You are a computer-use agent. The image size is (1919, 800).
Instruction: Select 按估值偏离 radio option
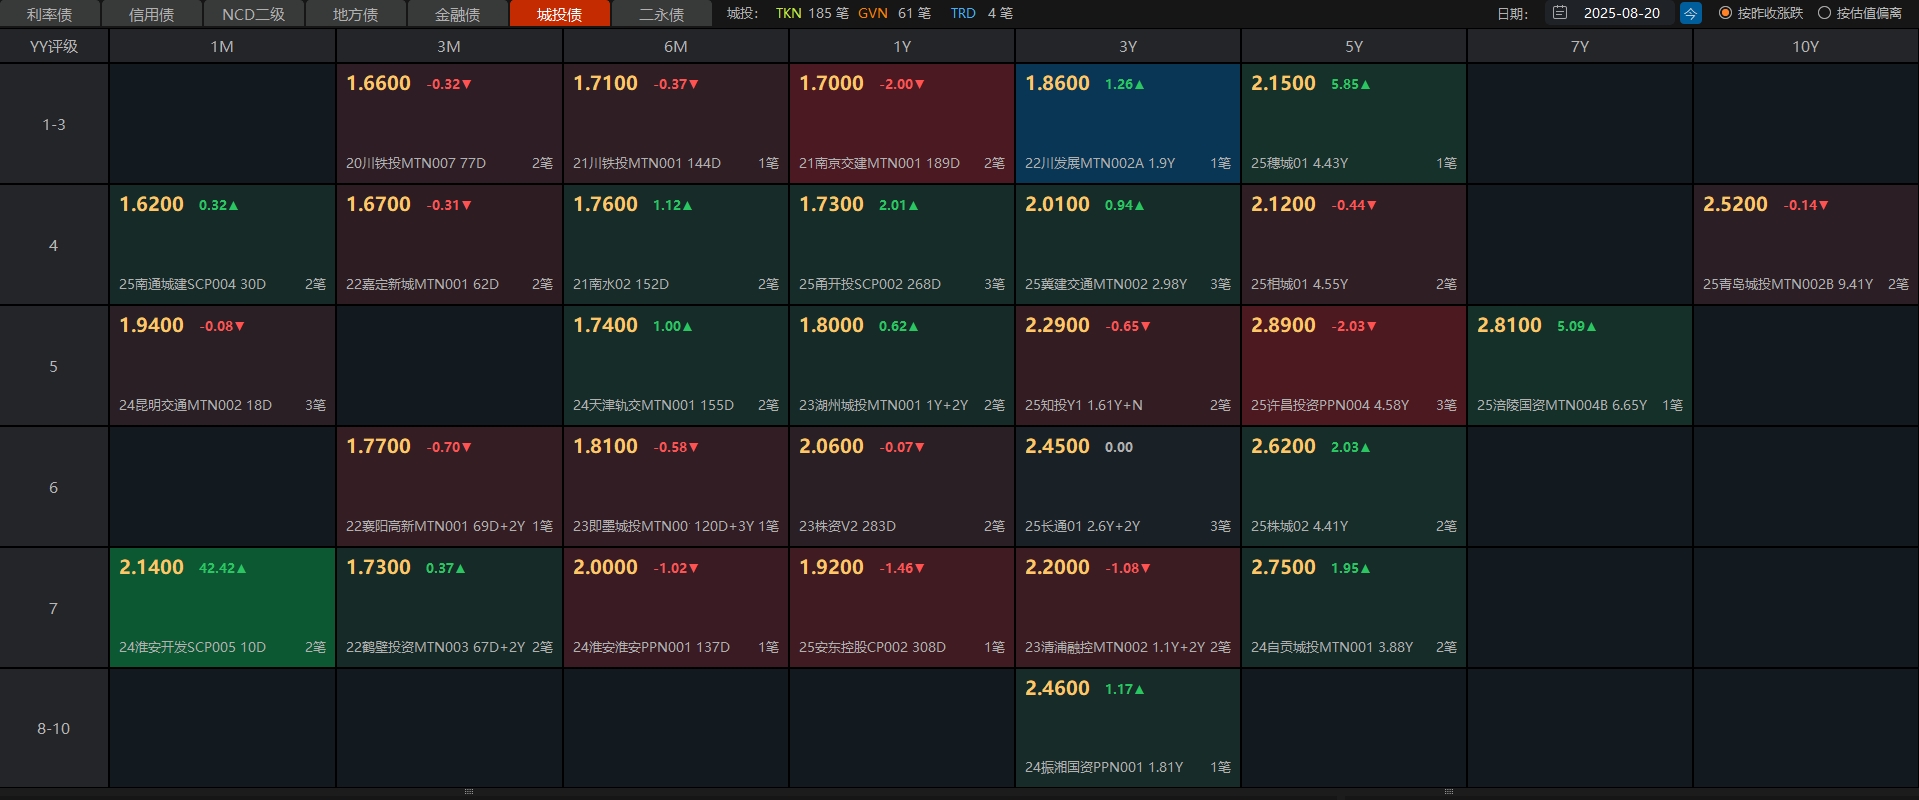point(1860,13)
